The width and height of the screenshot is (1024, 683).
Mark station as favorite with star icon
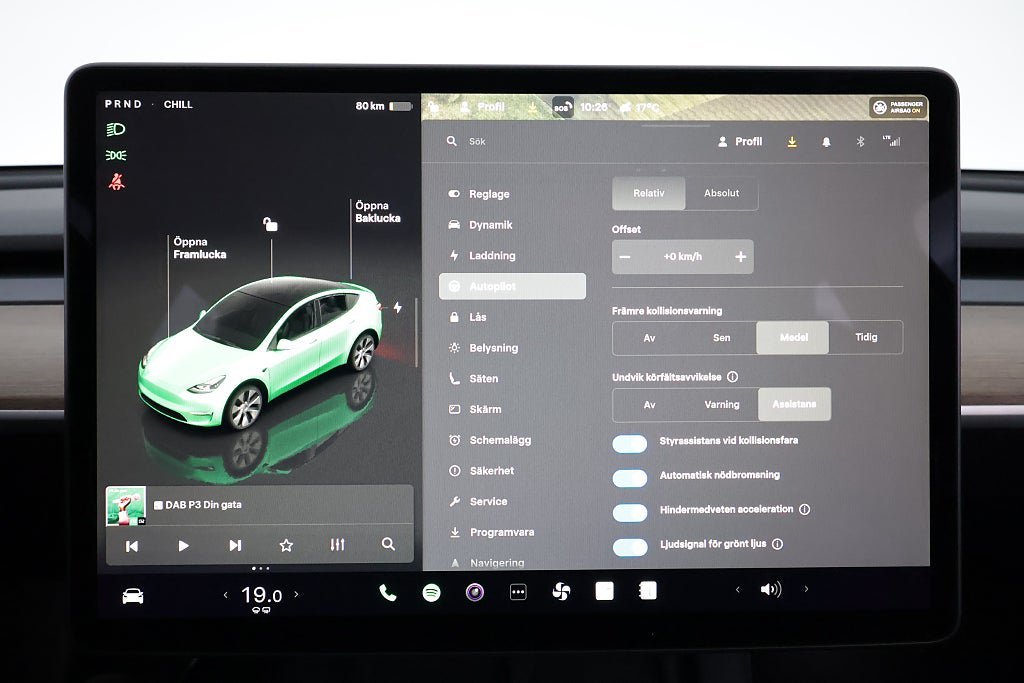[286, 545]
